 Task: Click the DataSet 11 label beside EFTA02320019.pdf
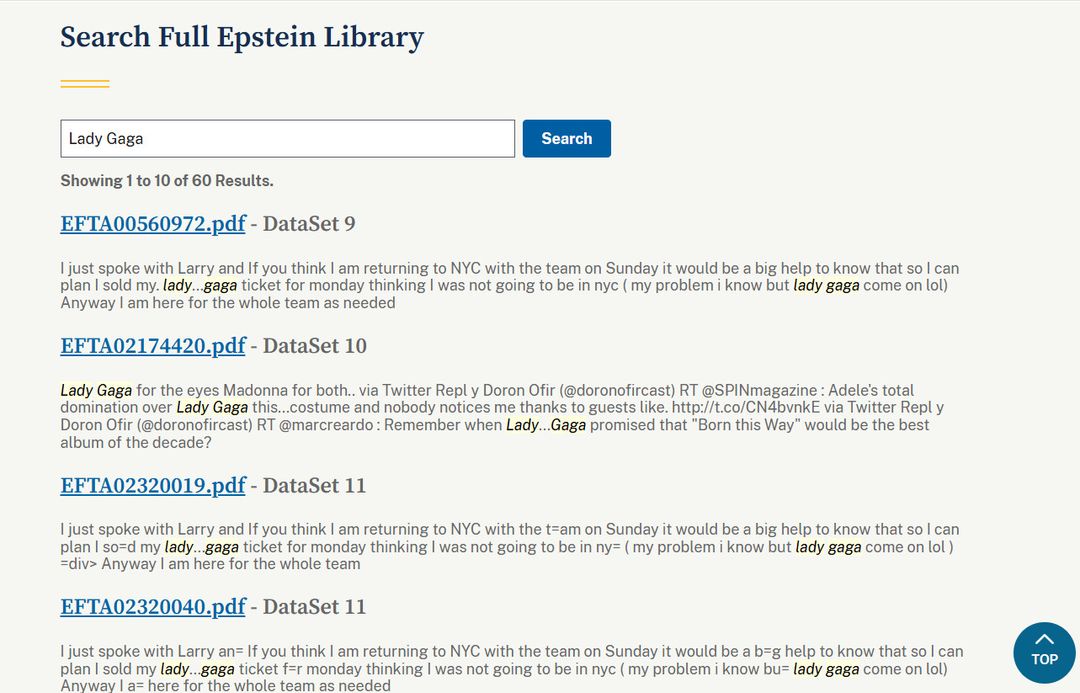click(314, 486)
